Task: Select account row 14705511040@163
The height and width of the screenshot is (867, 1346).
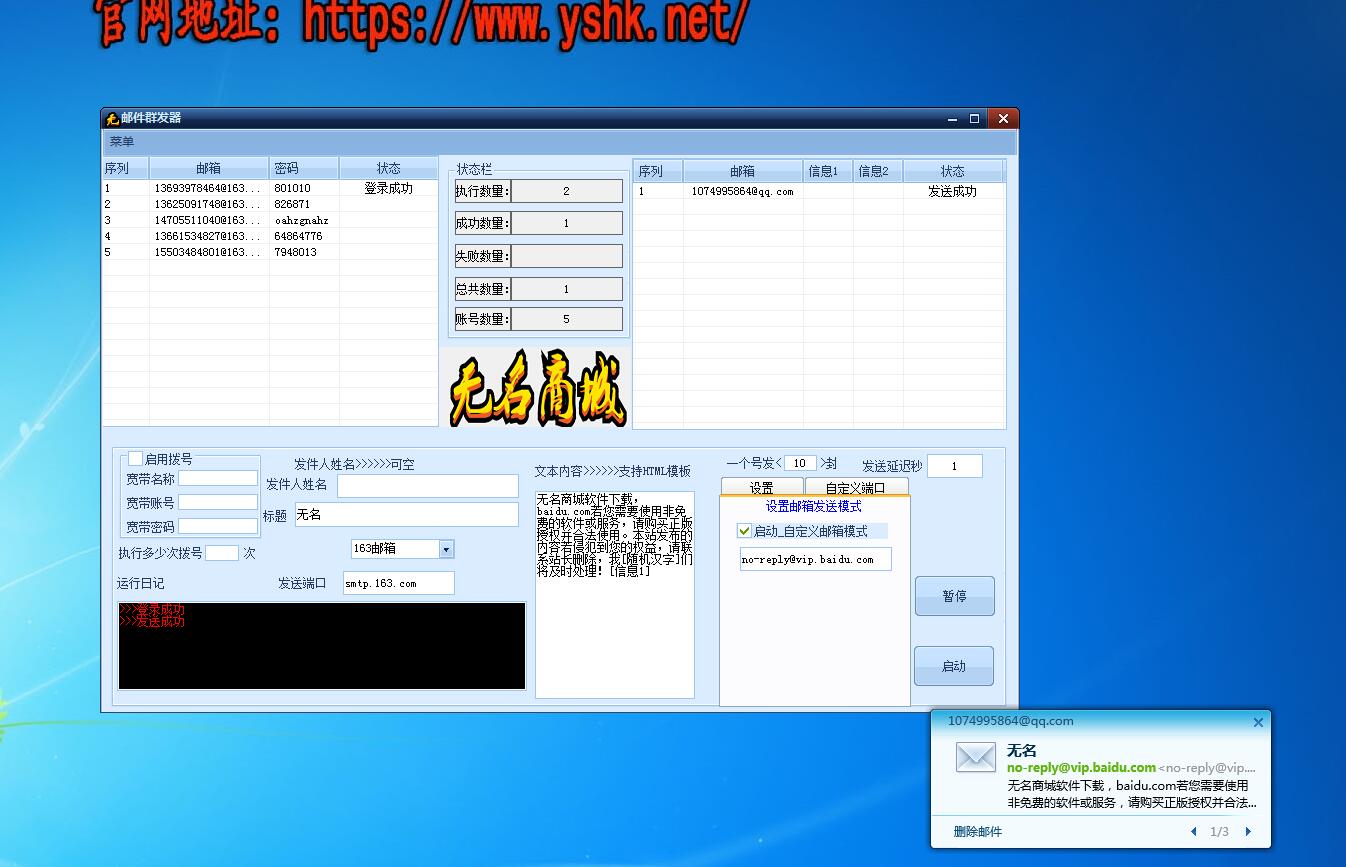Action: [270, 220]
